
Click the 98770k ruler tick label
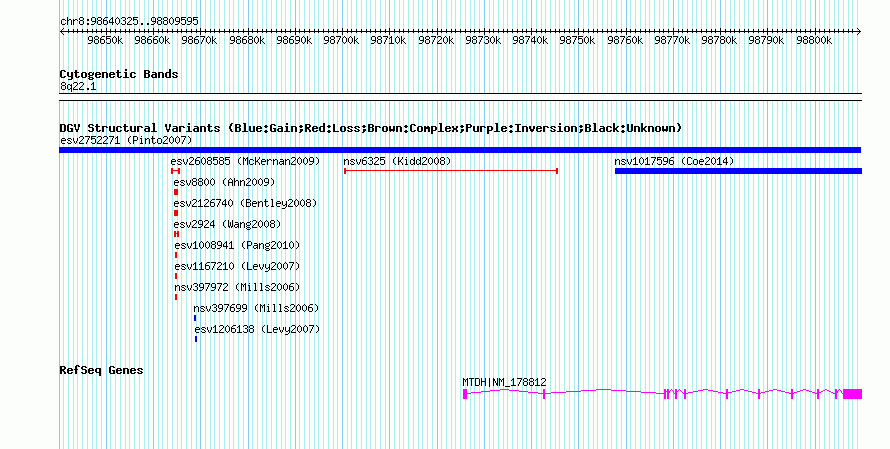(x=672, y=40)
